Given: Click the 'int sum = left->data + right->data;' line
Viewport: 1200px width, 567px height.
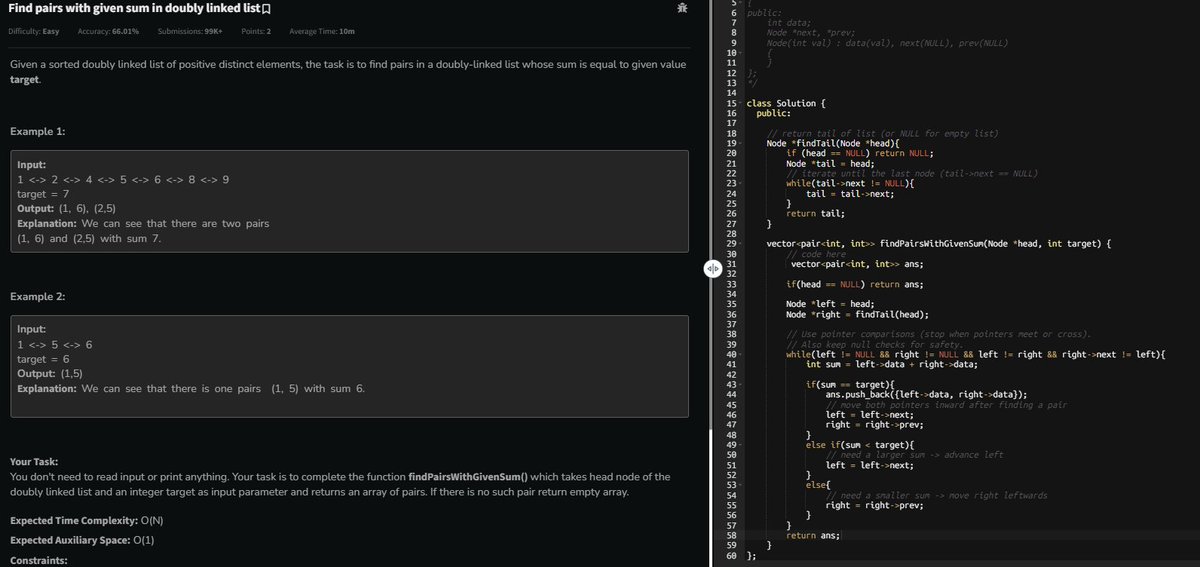Looking at the screenshot, I should 892,364.
